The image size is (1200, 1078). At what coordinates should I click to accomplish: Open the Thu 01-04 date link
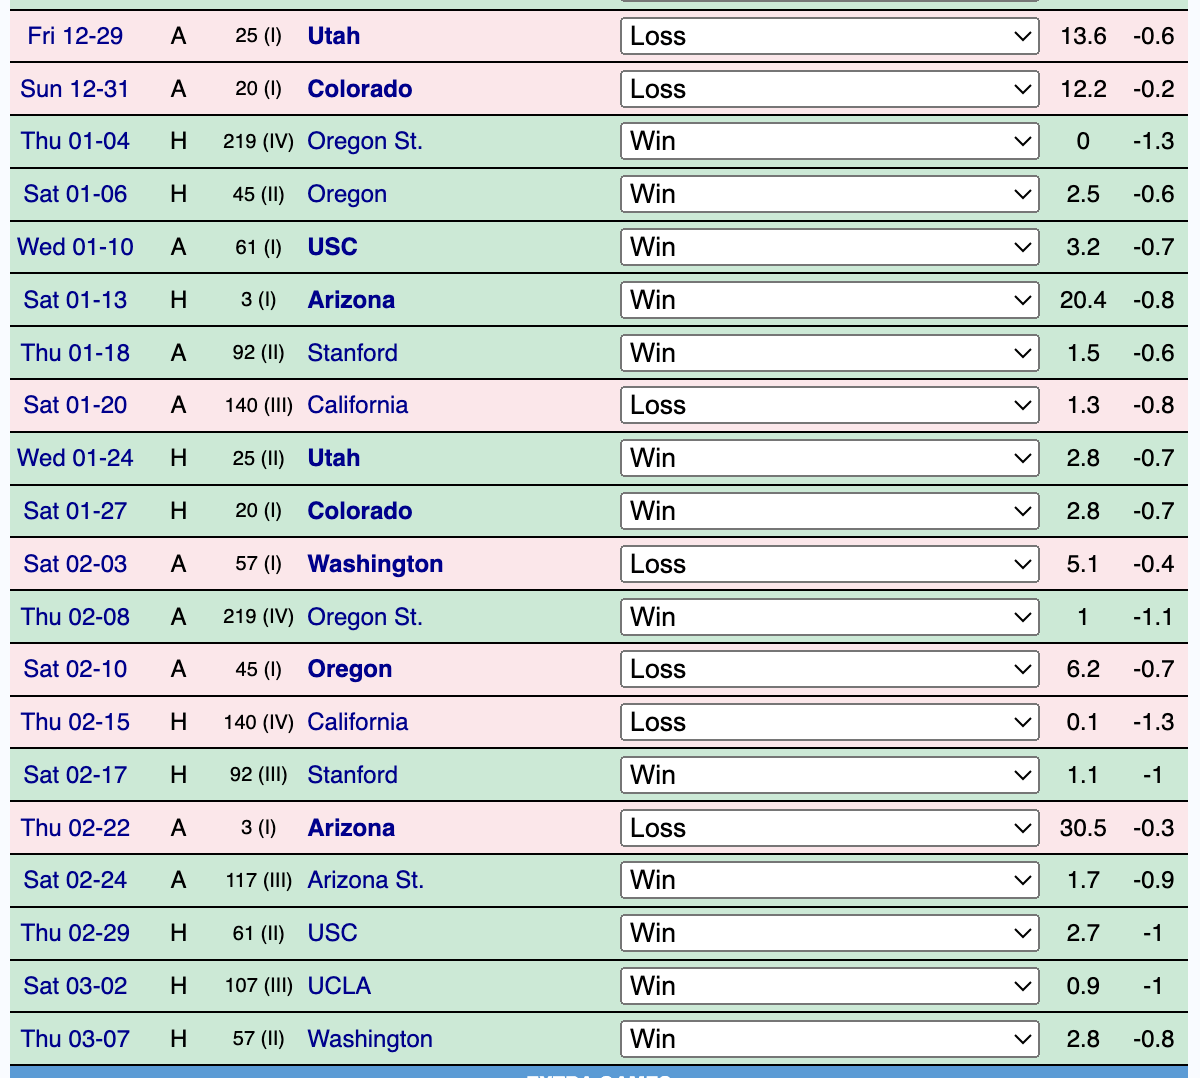tap(75, 141)
